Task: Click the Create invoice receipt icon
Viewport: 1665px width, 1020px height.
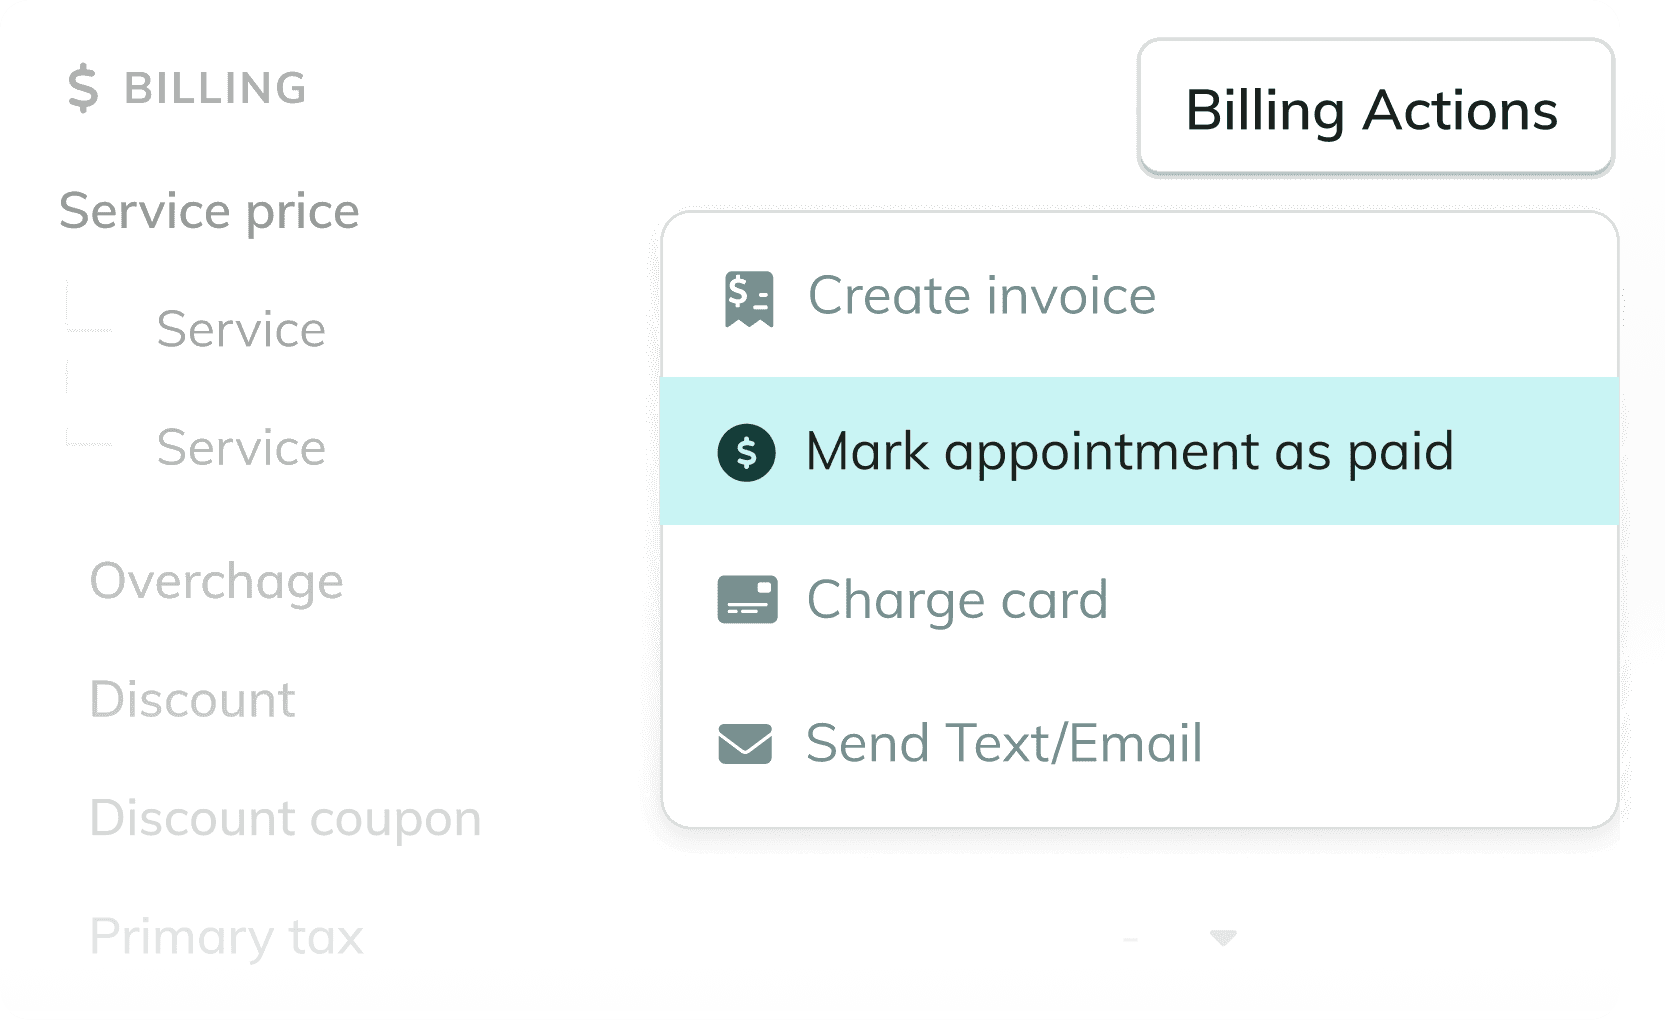Action: [749, 297]
